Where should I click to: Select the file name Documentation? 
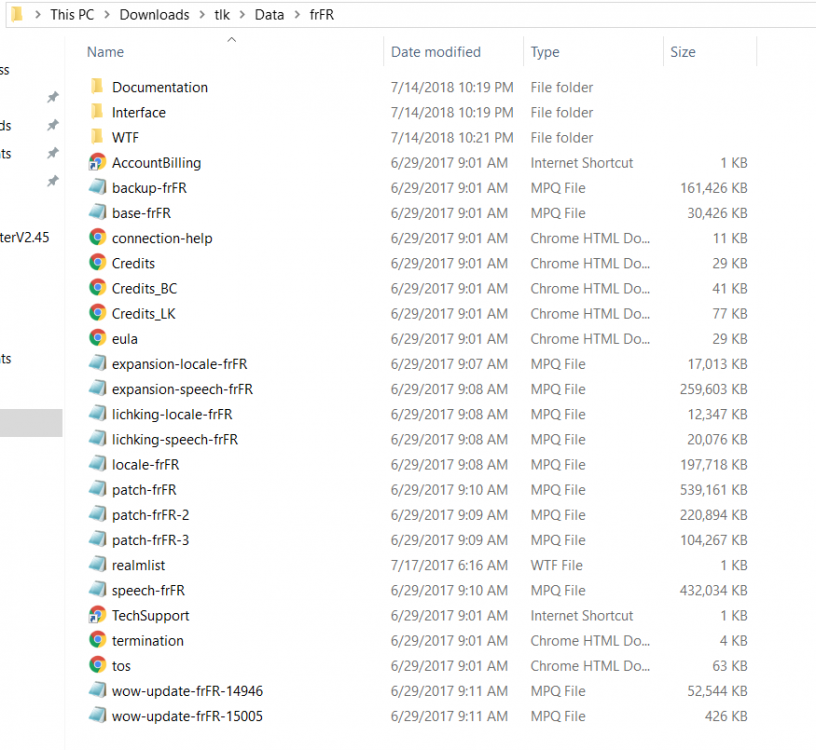160,87
